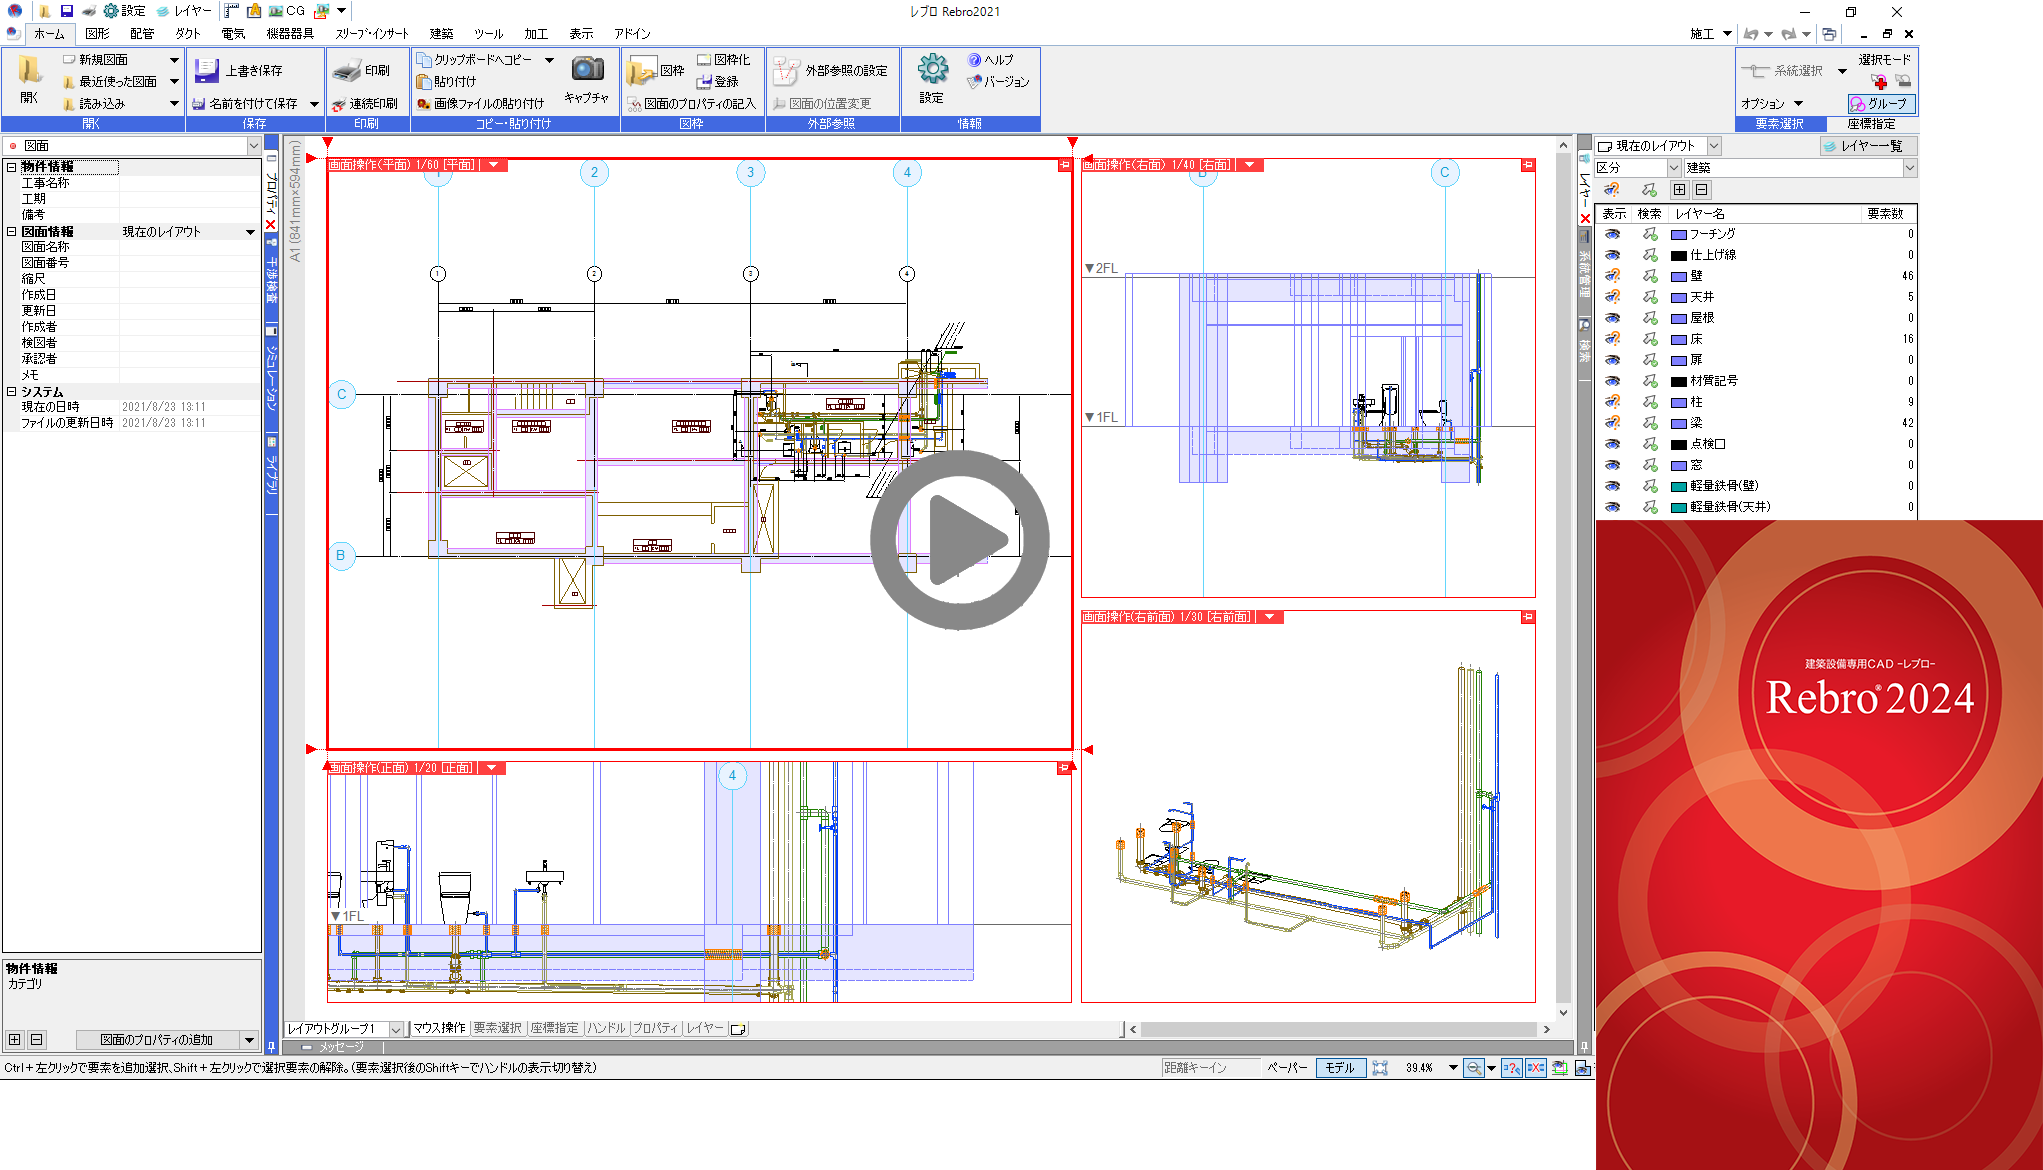Click the 貼り付け paste icon
Image resolution: width=2043 pixels, height=1170 pixels.
tap(424, 82)
